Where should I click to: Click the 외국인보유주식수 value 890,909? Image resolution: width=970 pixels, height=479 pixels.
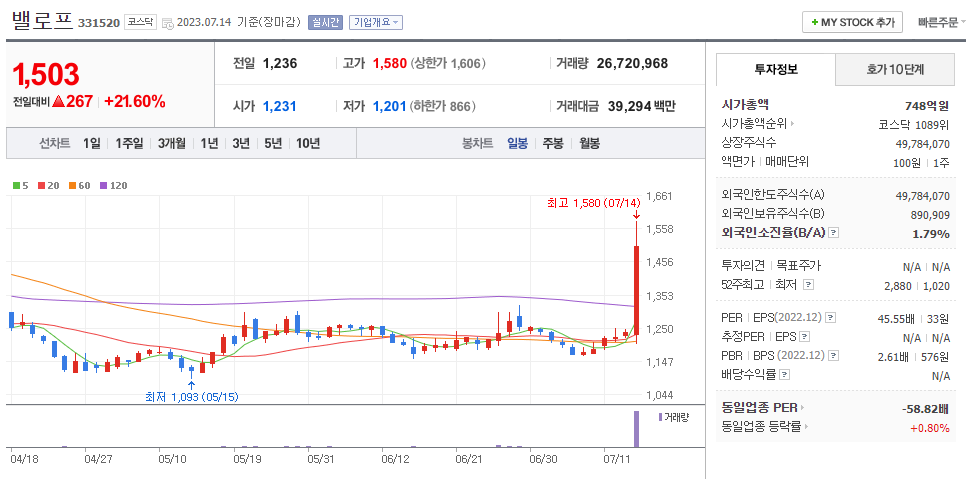coord(930,215)
